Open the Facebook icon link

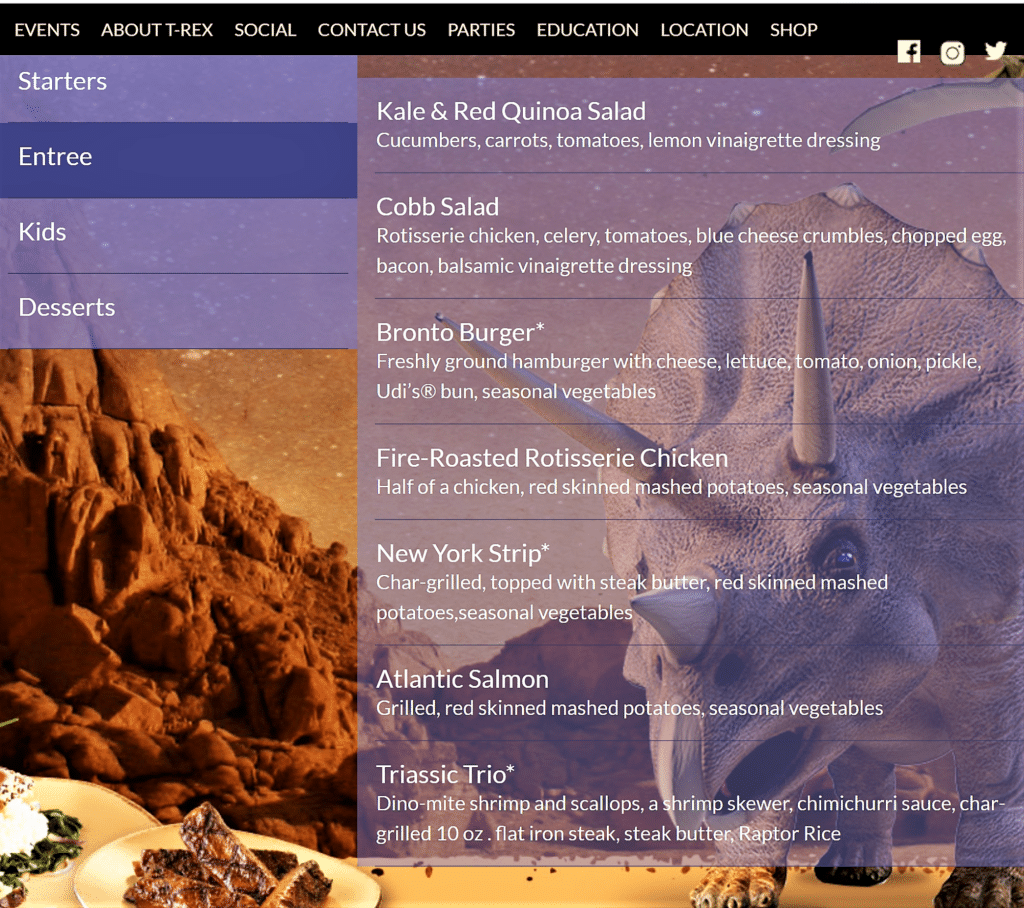[x=908, y=52]
